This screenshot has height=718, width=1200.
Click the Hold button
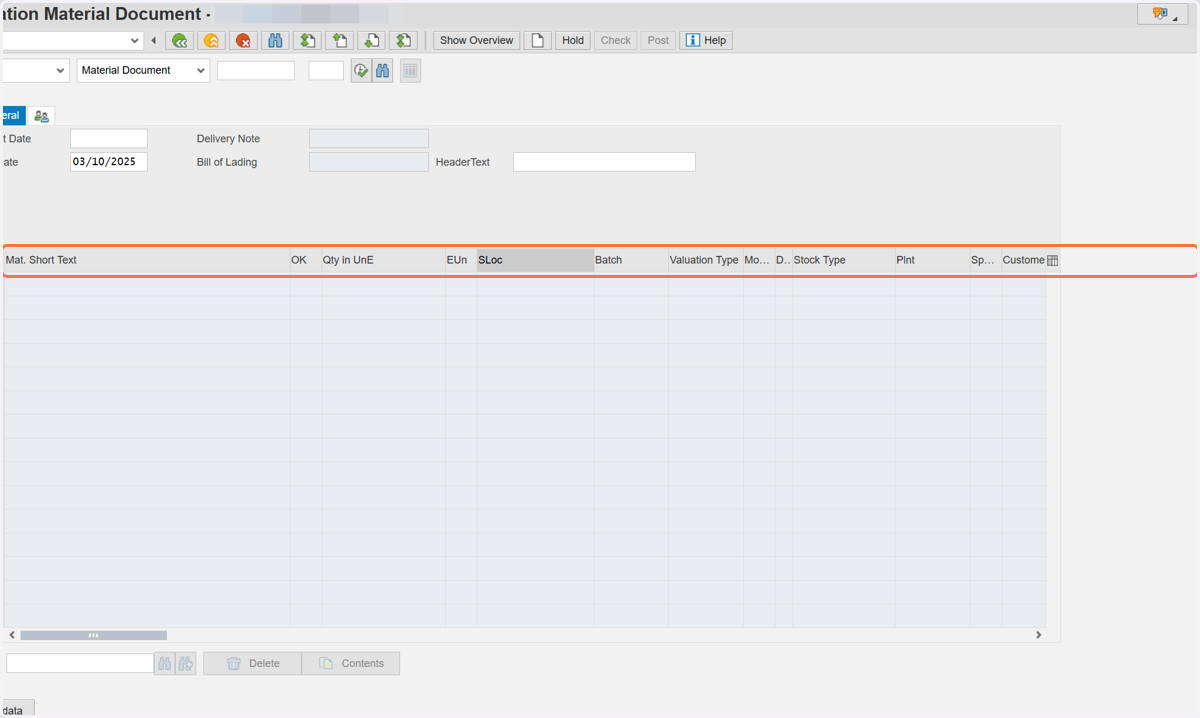573,41
